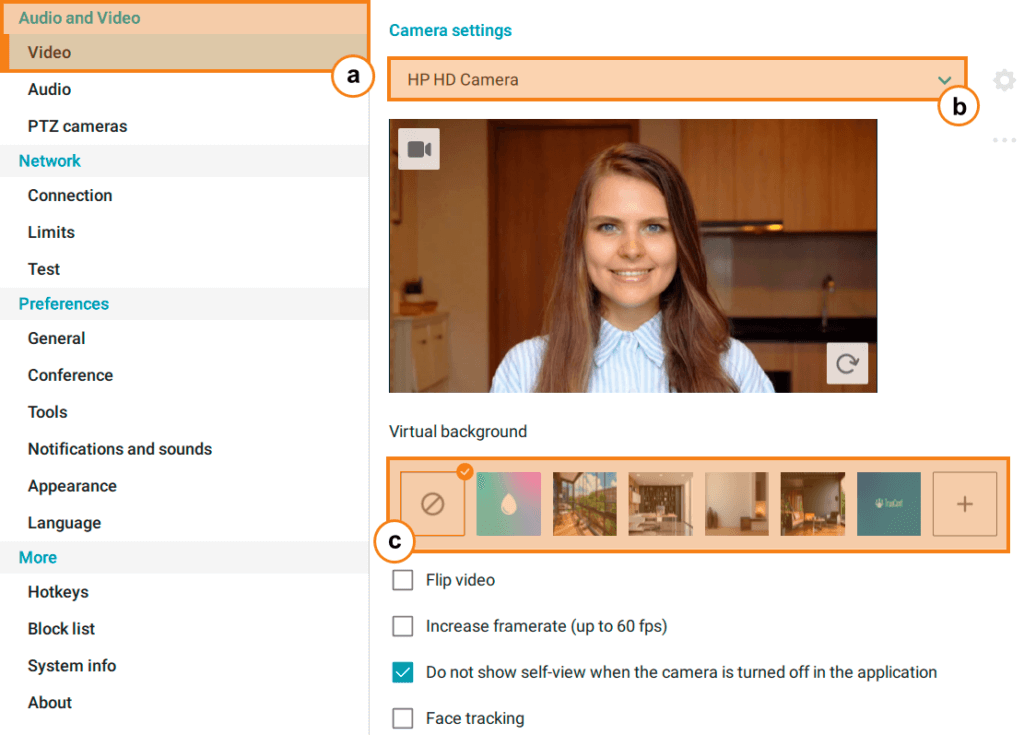1024x735 pixels.
Task: Toggle the camera icon on the video preview
Action: 418,148
